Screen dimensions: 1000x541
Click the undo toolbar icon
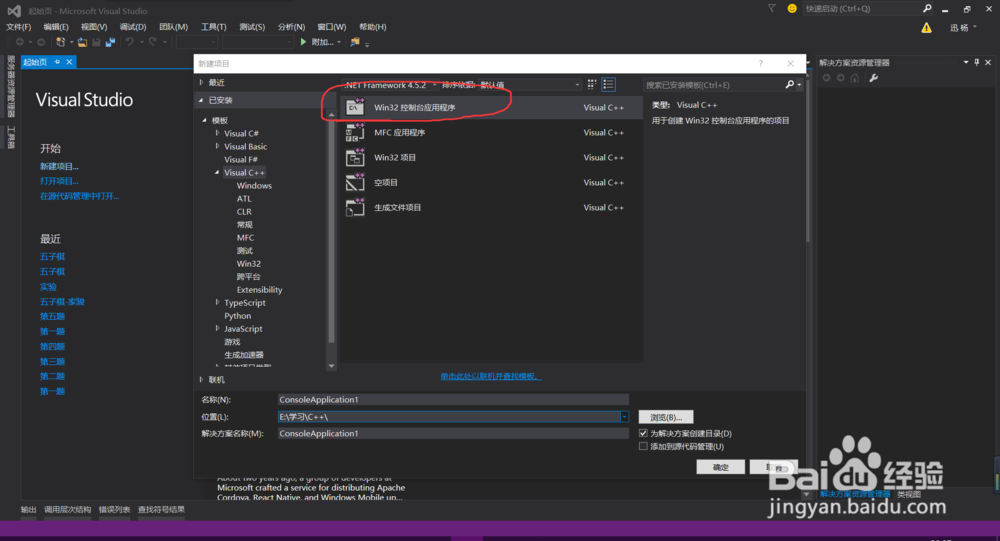click(129, 42)
